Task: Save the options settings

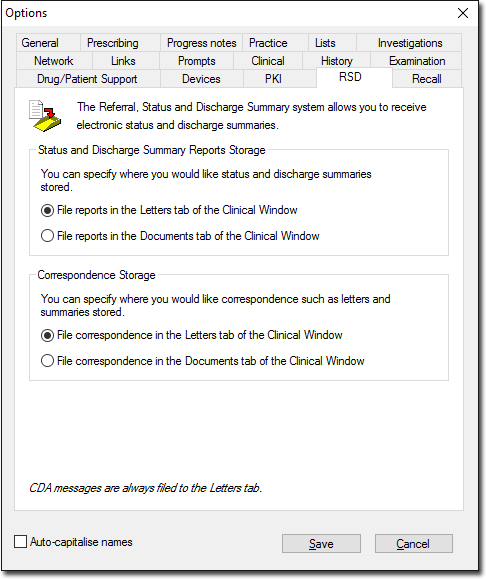Action: click(x=321, y=544)
